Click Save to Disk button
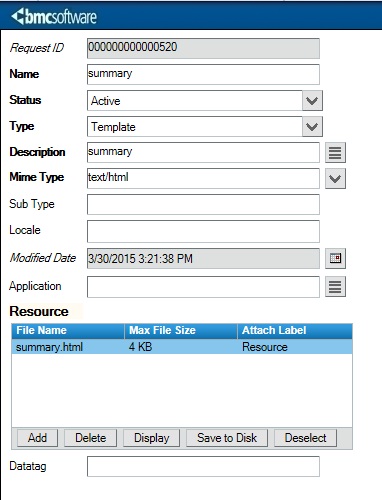382x500 pixels. [227, 438]
